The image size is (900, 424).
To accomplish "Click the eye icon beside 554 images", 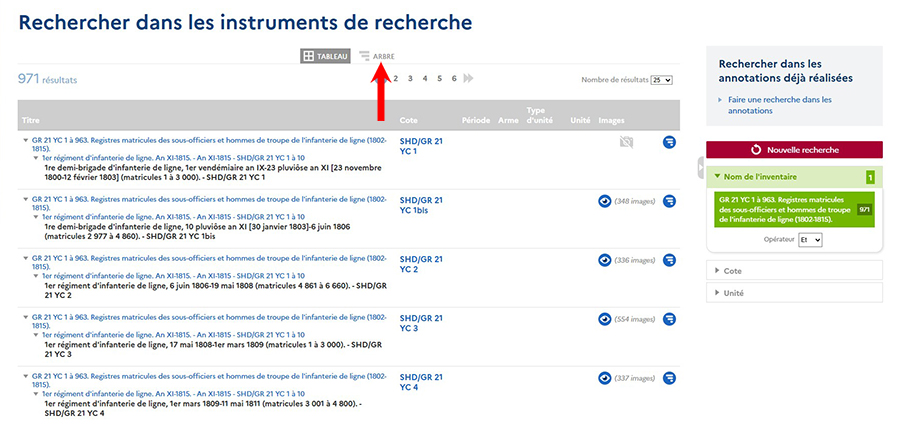I will (605, 319).
